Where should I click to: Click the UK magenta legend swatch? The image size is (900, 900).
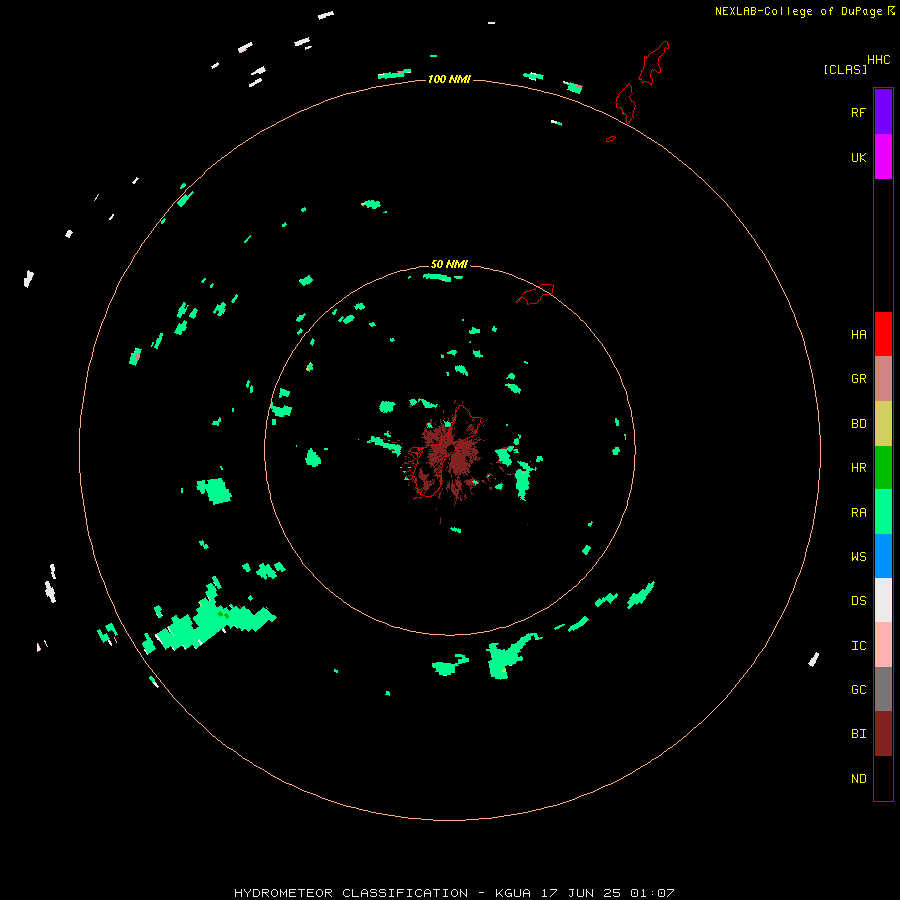(x=883, y=157)
